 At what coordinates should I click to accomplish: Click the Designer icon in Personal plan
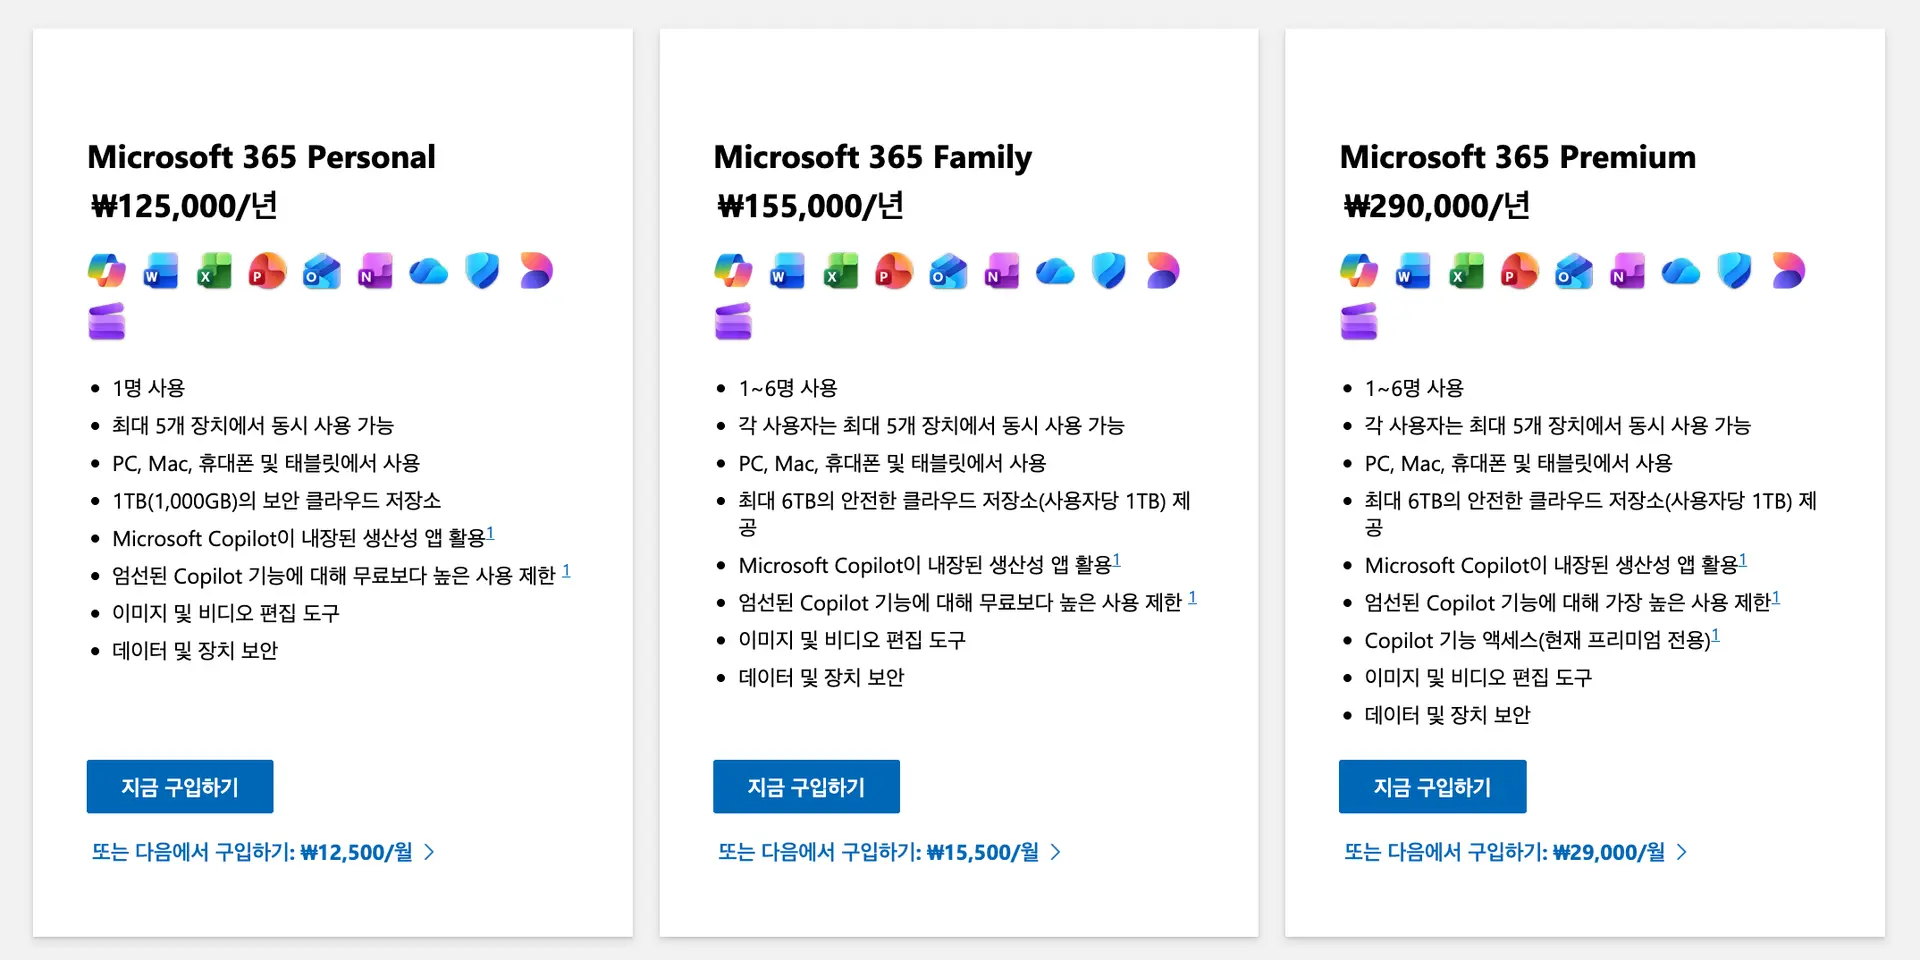(x=107, y=321)
